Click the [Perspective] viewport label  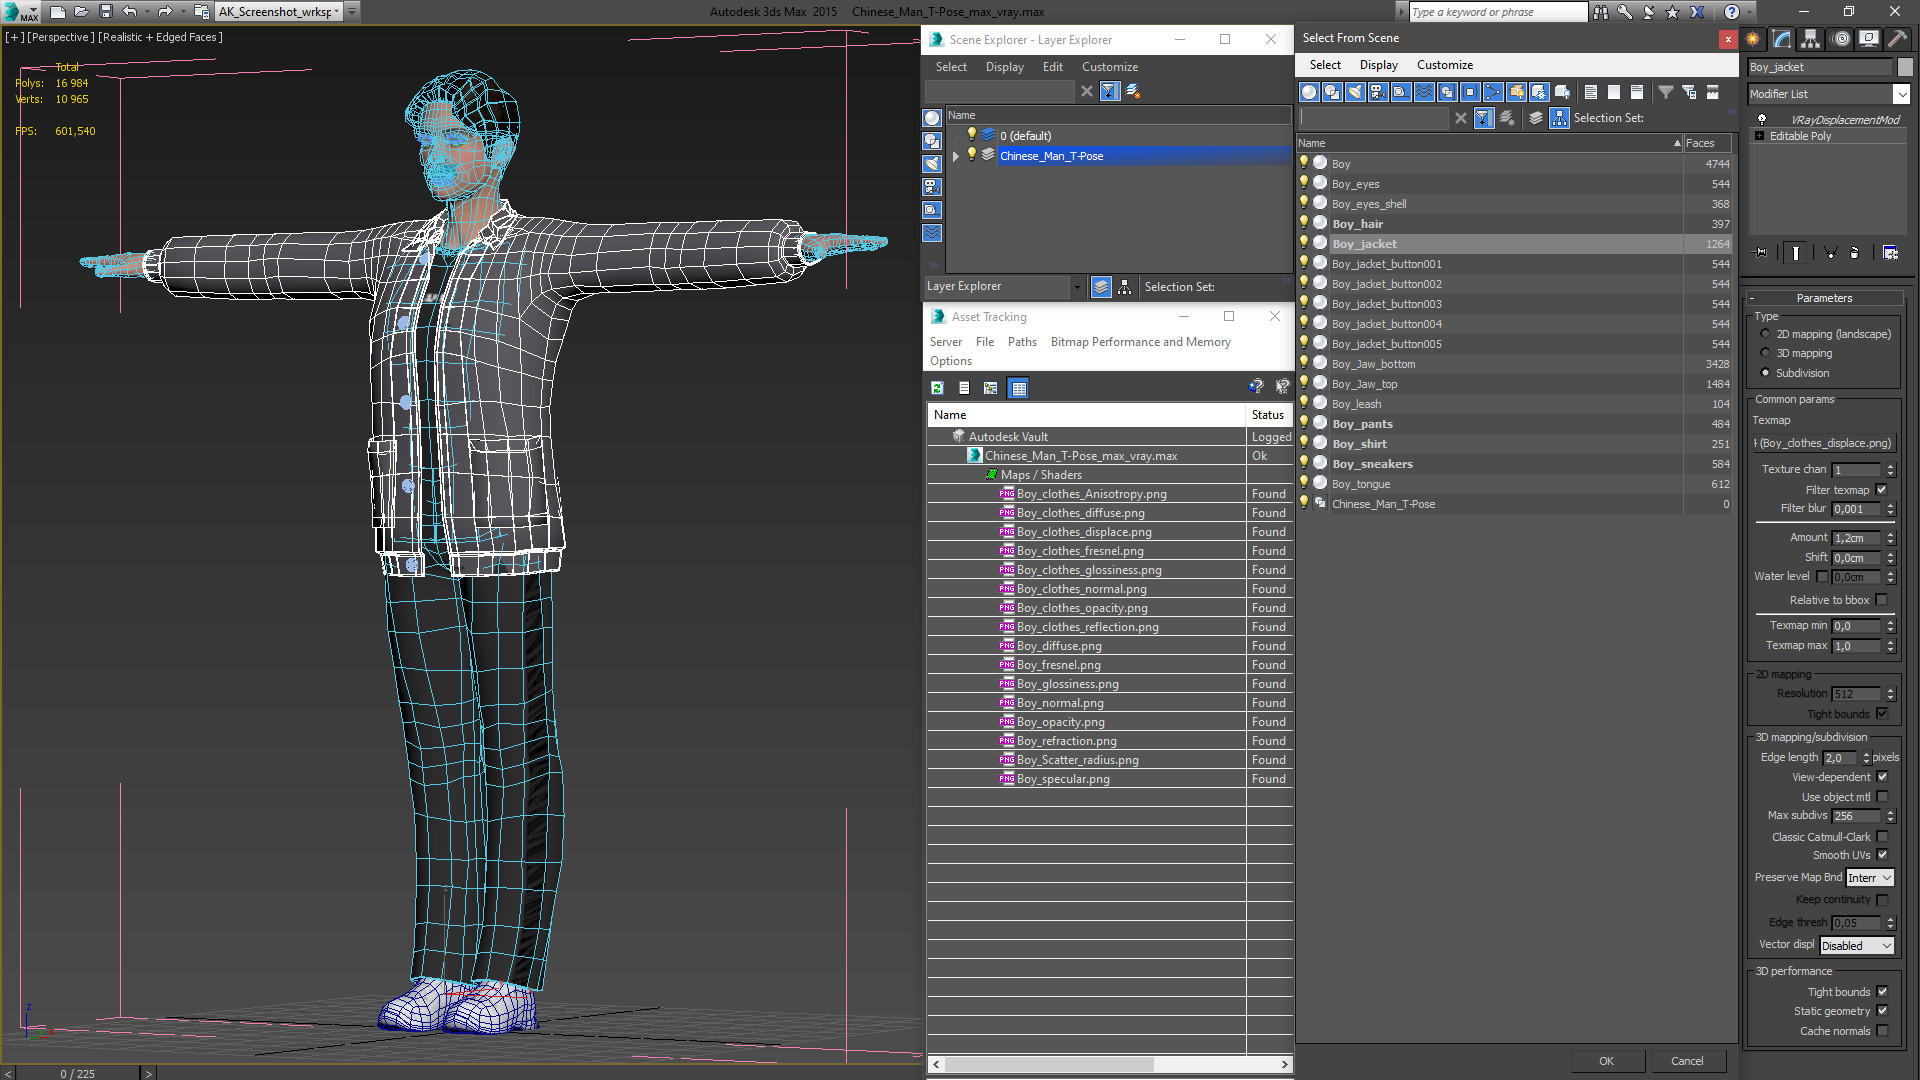click(60, 37)
